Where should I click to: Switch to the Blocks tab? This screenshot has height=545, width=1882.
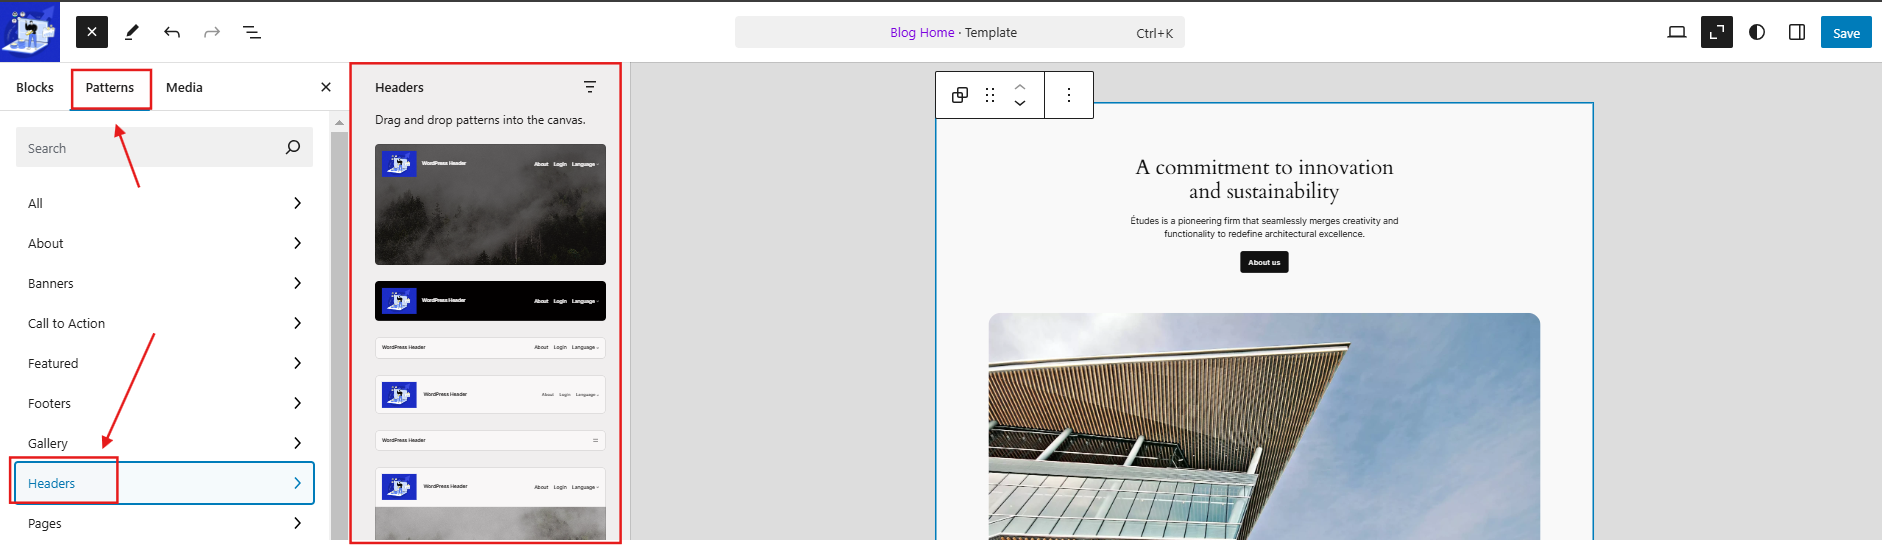click(x=35, y=88)
